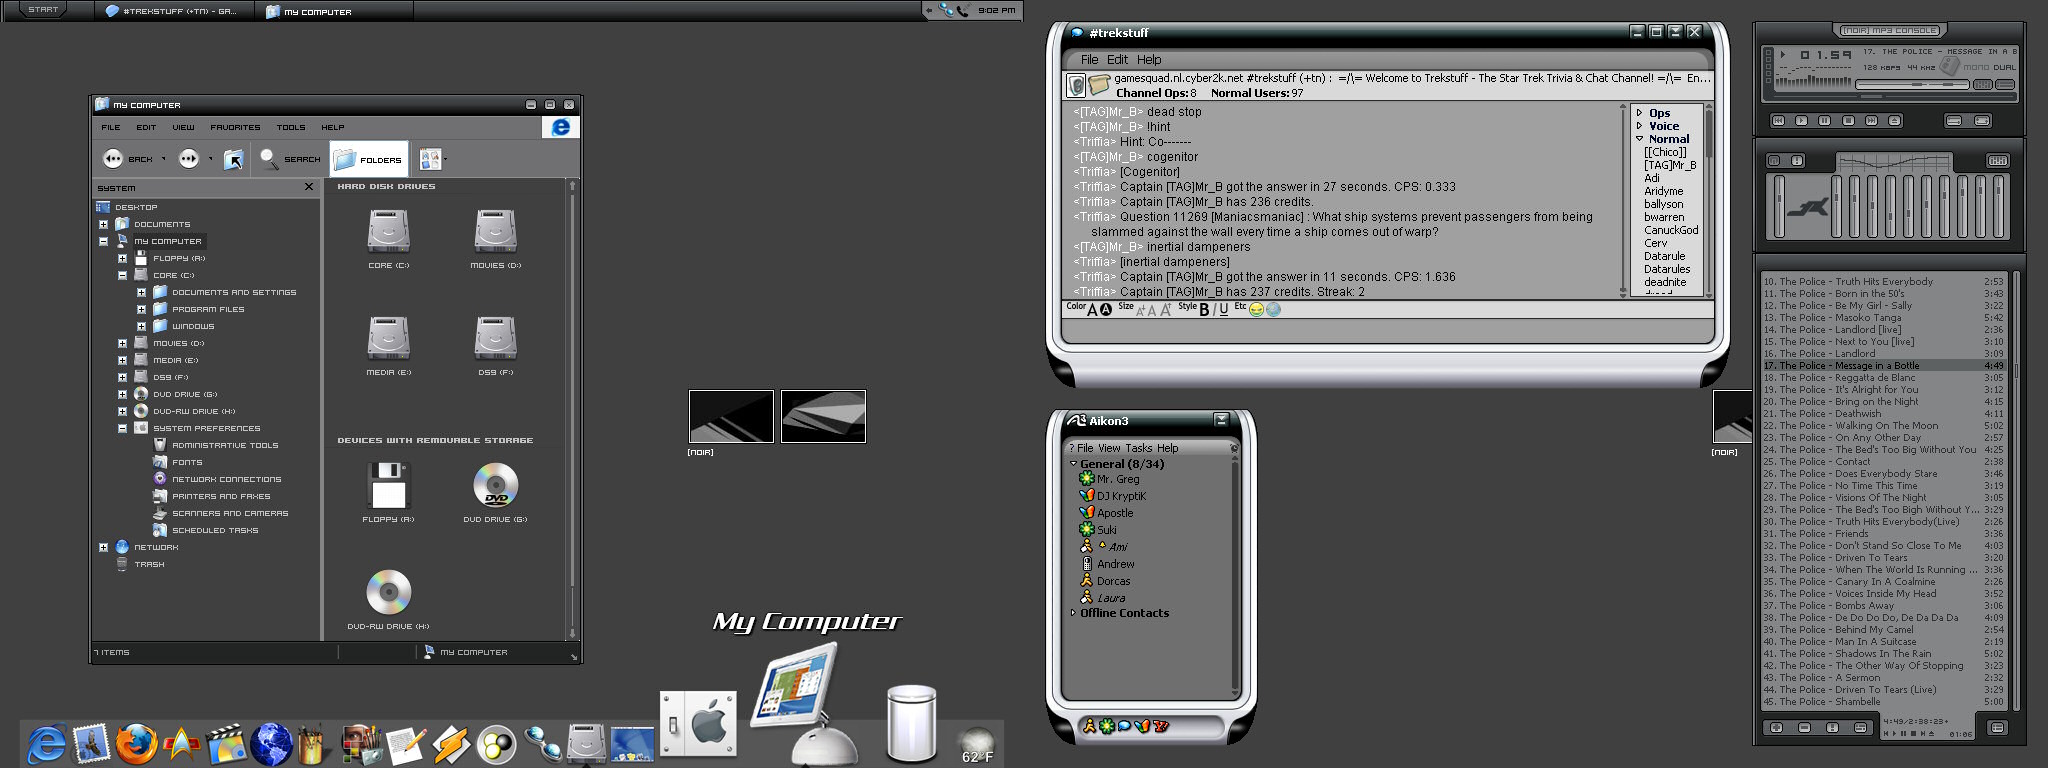Expand the Voice user group
This screenshot has height=768, width=2048.
click(1640, 126)
